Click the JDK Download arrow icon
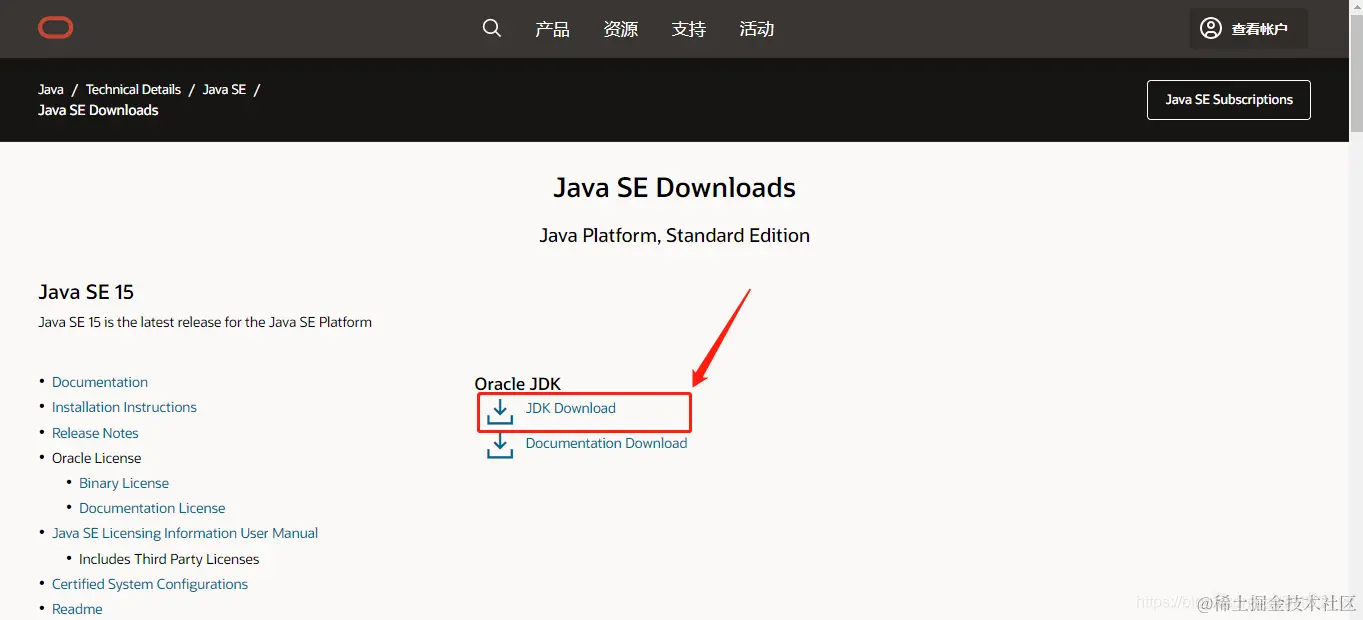1363x620 pixels. [x=500, y=410]
